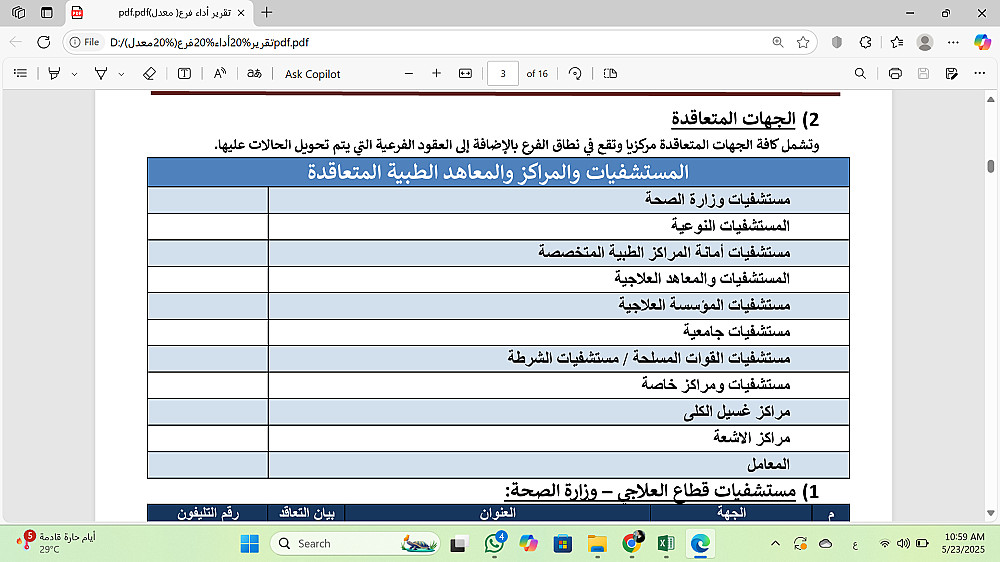Search within the PDF
Viewport: 1000px width, 562px height.
(860, 74)
